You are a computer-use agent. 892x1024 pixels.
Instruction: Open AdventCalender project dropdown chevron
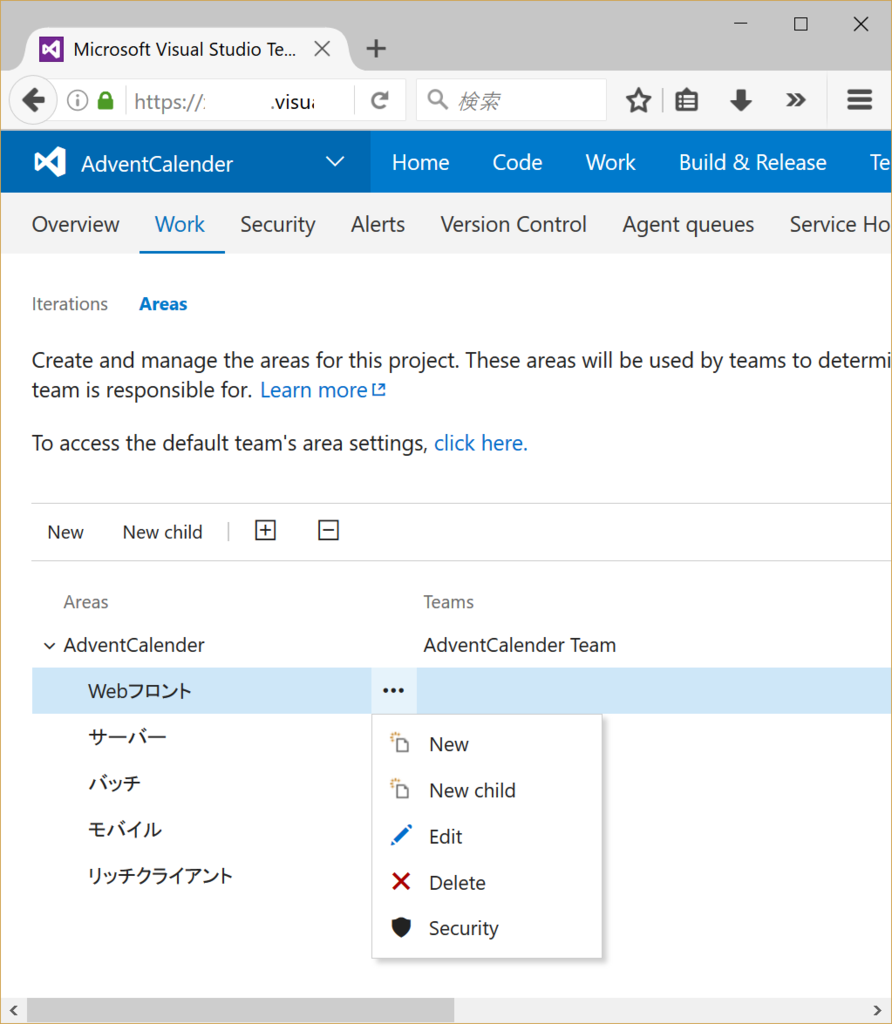(335, 161)
